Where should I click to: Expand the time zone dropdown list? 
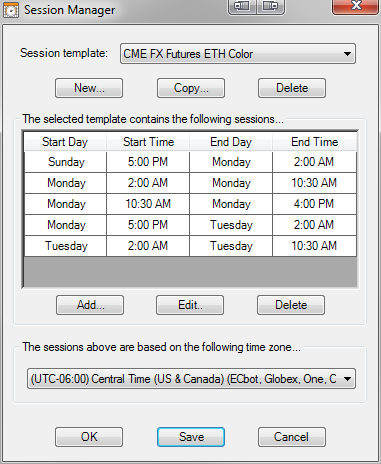[191, 379]
